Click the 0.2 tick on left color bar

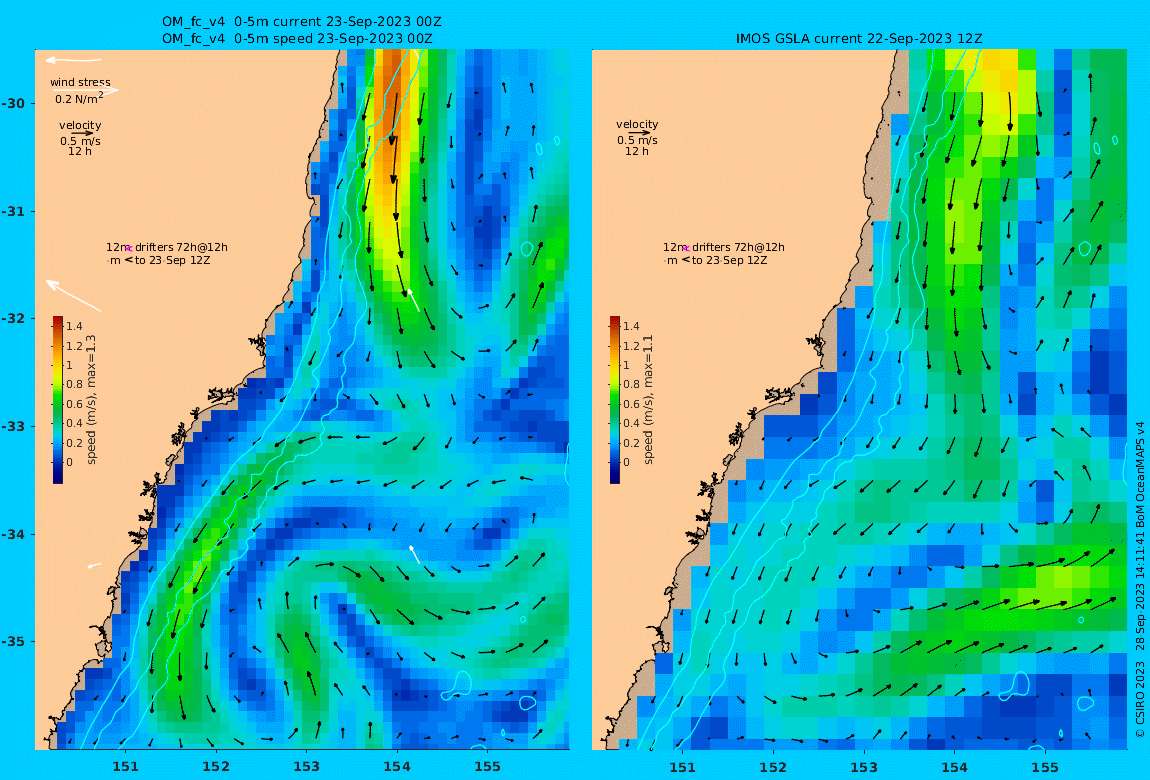point(74,443)
